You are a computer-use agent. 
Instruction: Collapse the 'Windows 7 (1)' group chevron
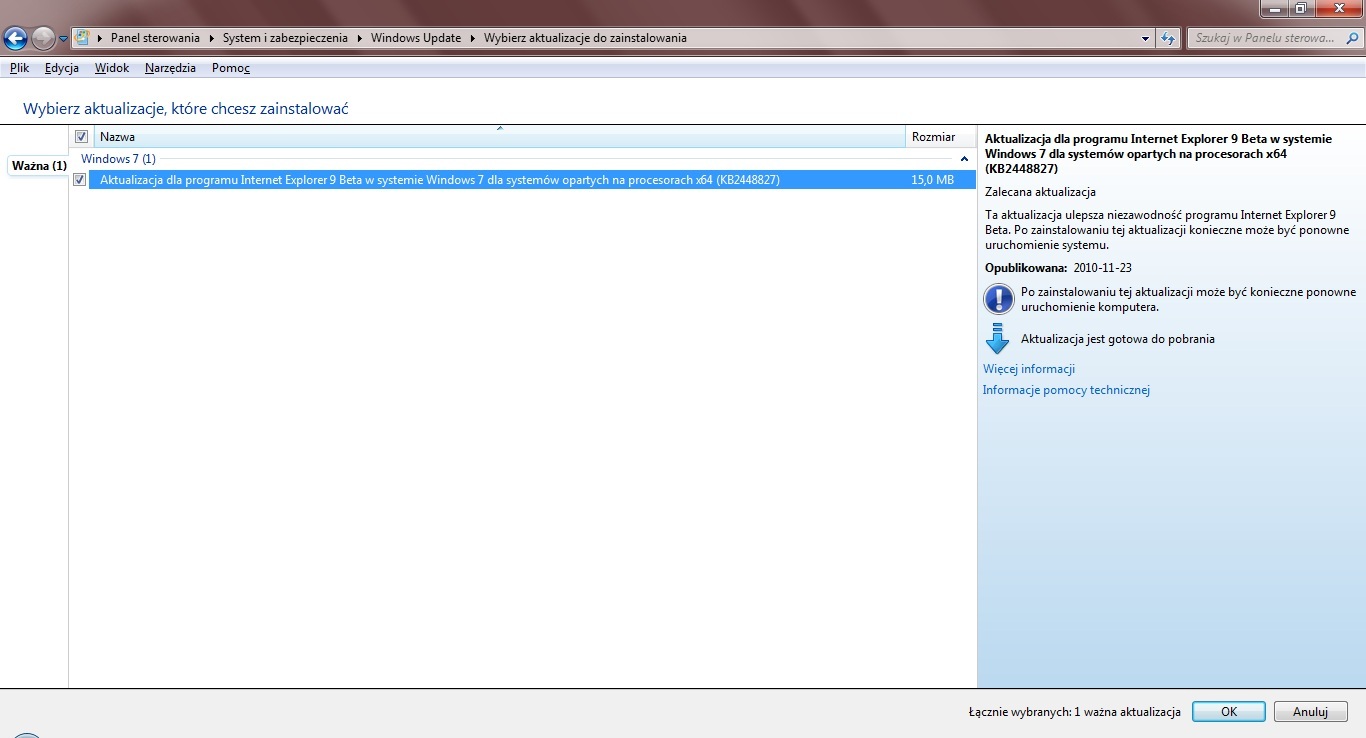(964, 159)
